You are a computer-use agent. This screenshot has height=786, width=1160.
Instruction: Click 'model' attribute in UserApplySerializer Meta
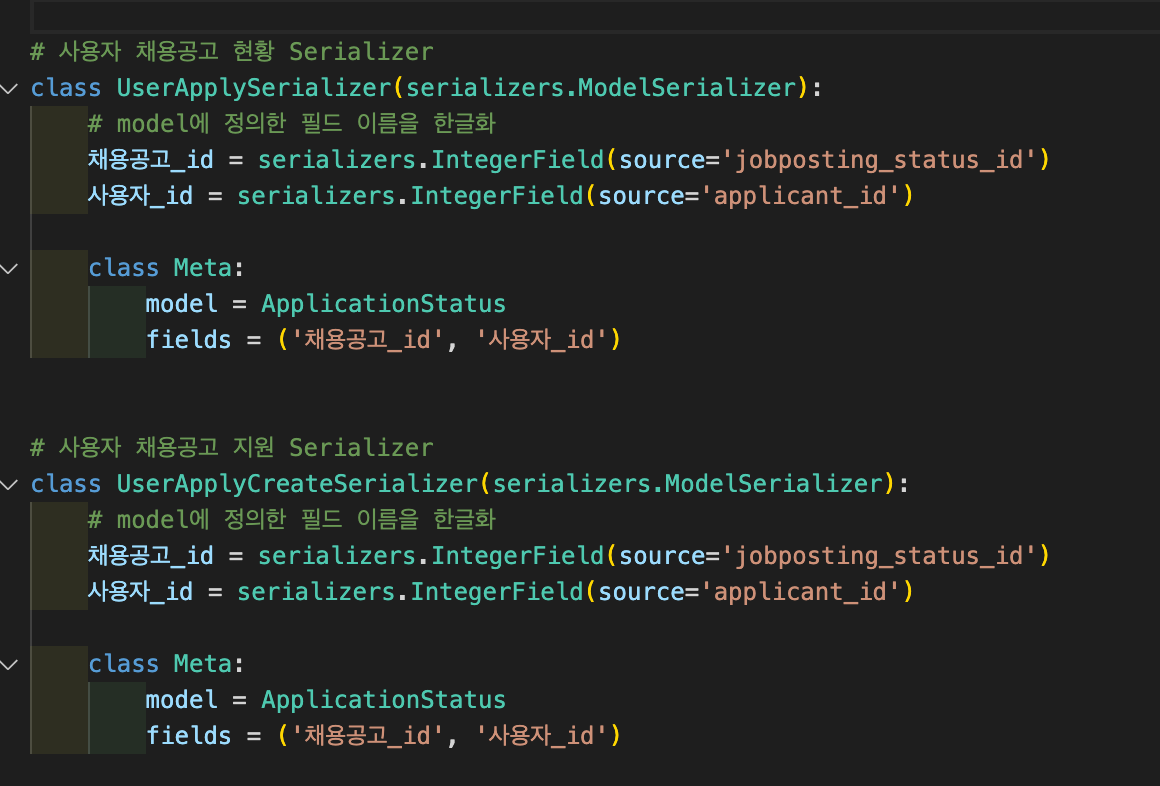[x=182, y=304]
